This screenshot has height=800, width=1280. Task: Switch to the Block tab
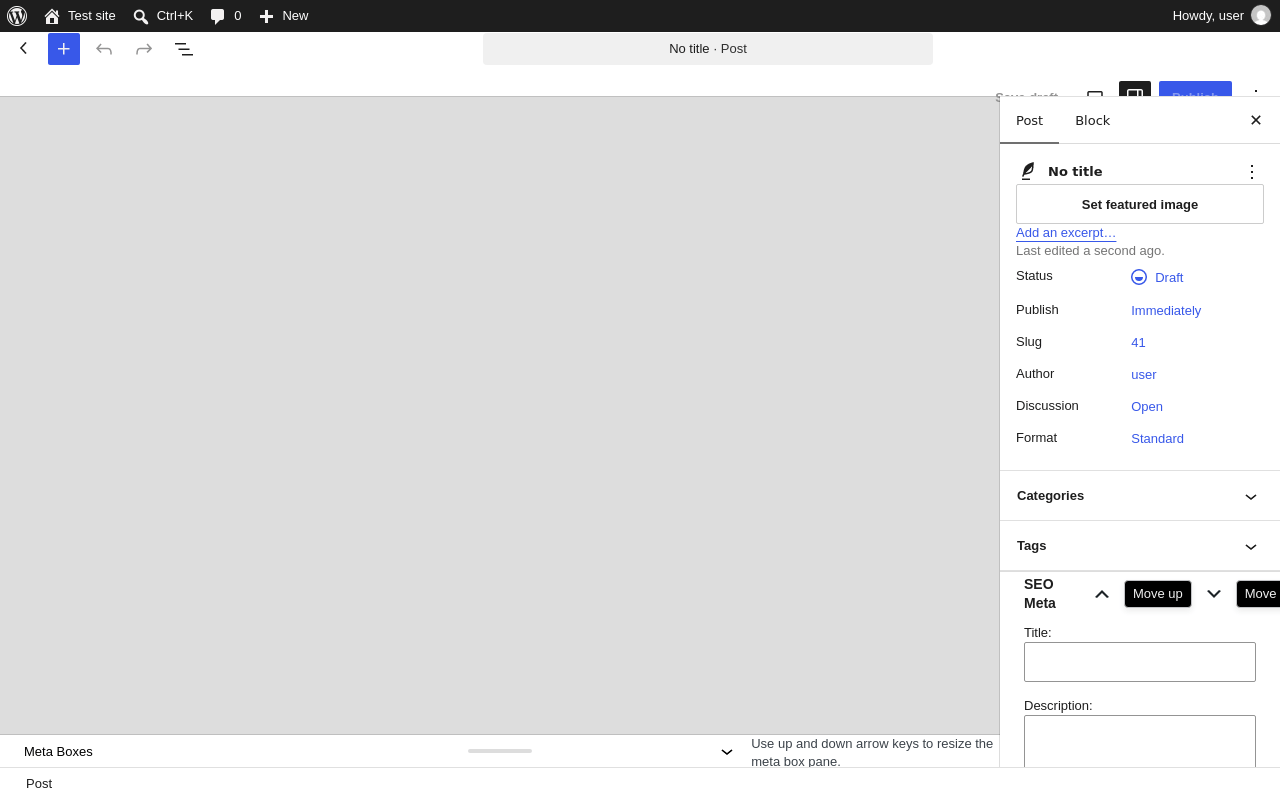point(1092,121)
